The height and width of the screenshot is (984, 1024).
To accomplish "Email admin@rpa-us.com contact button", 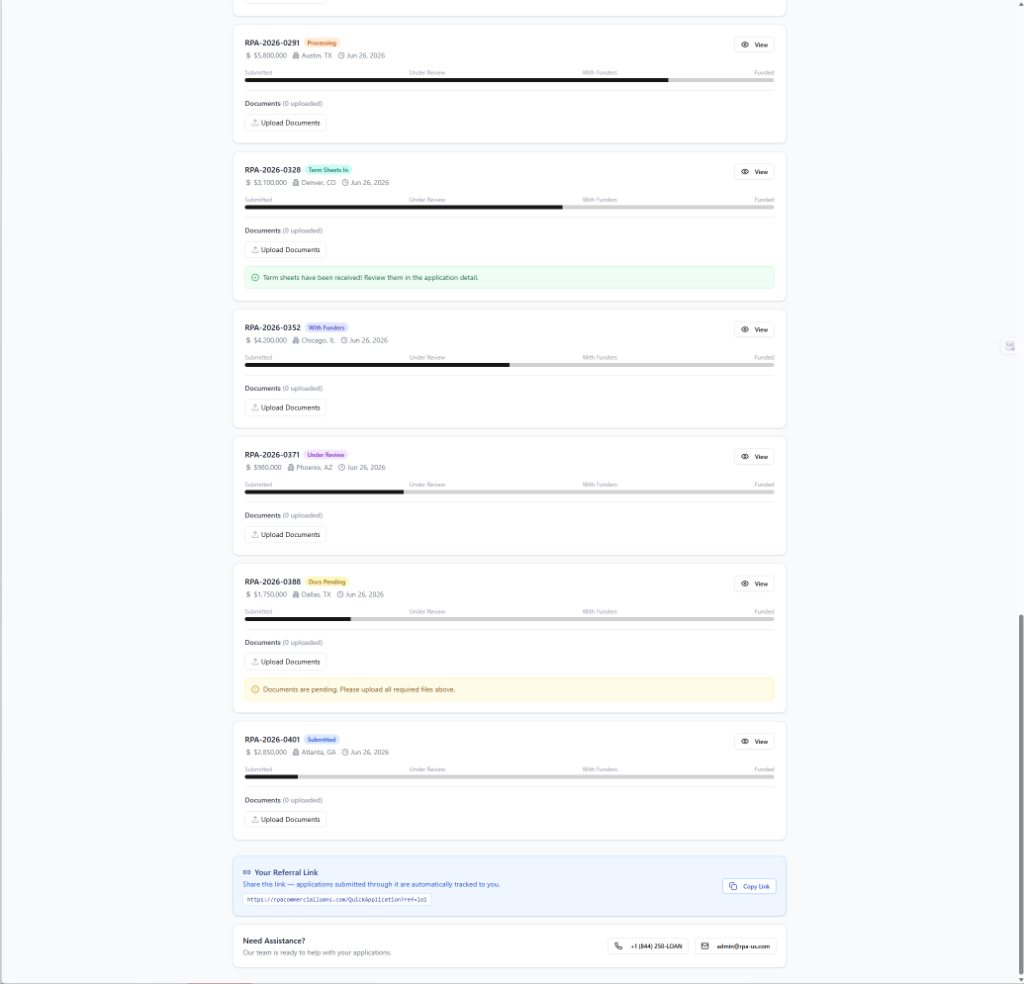I will (x=735, y=946).
